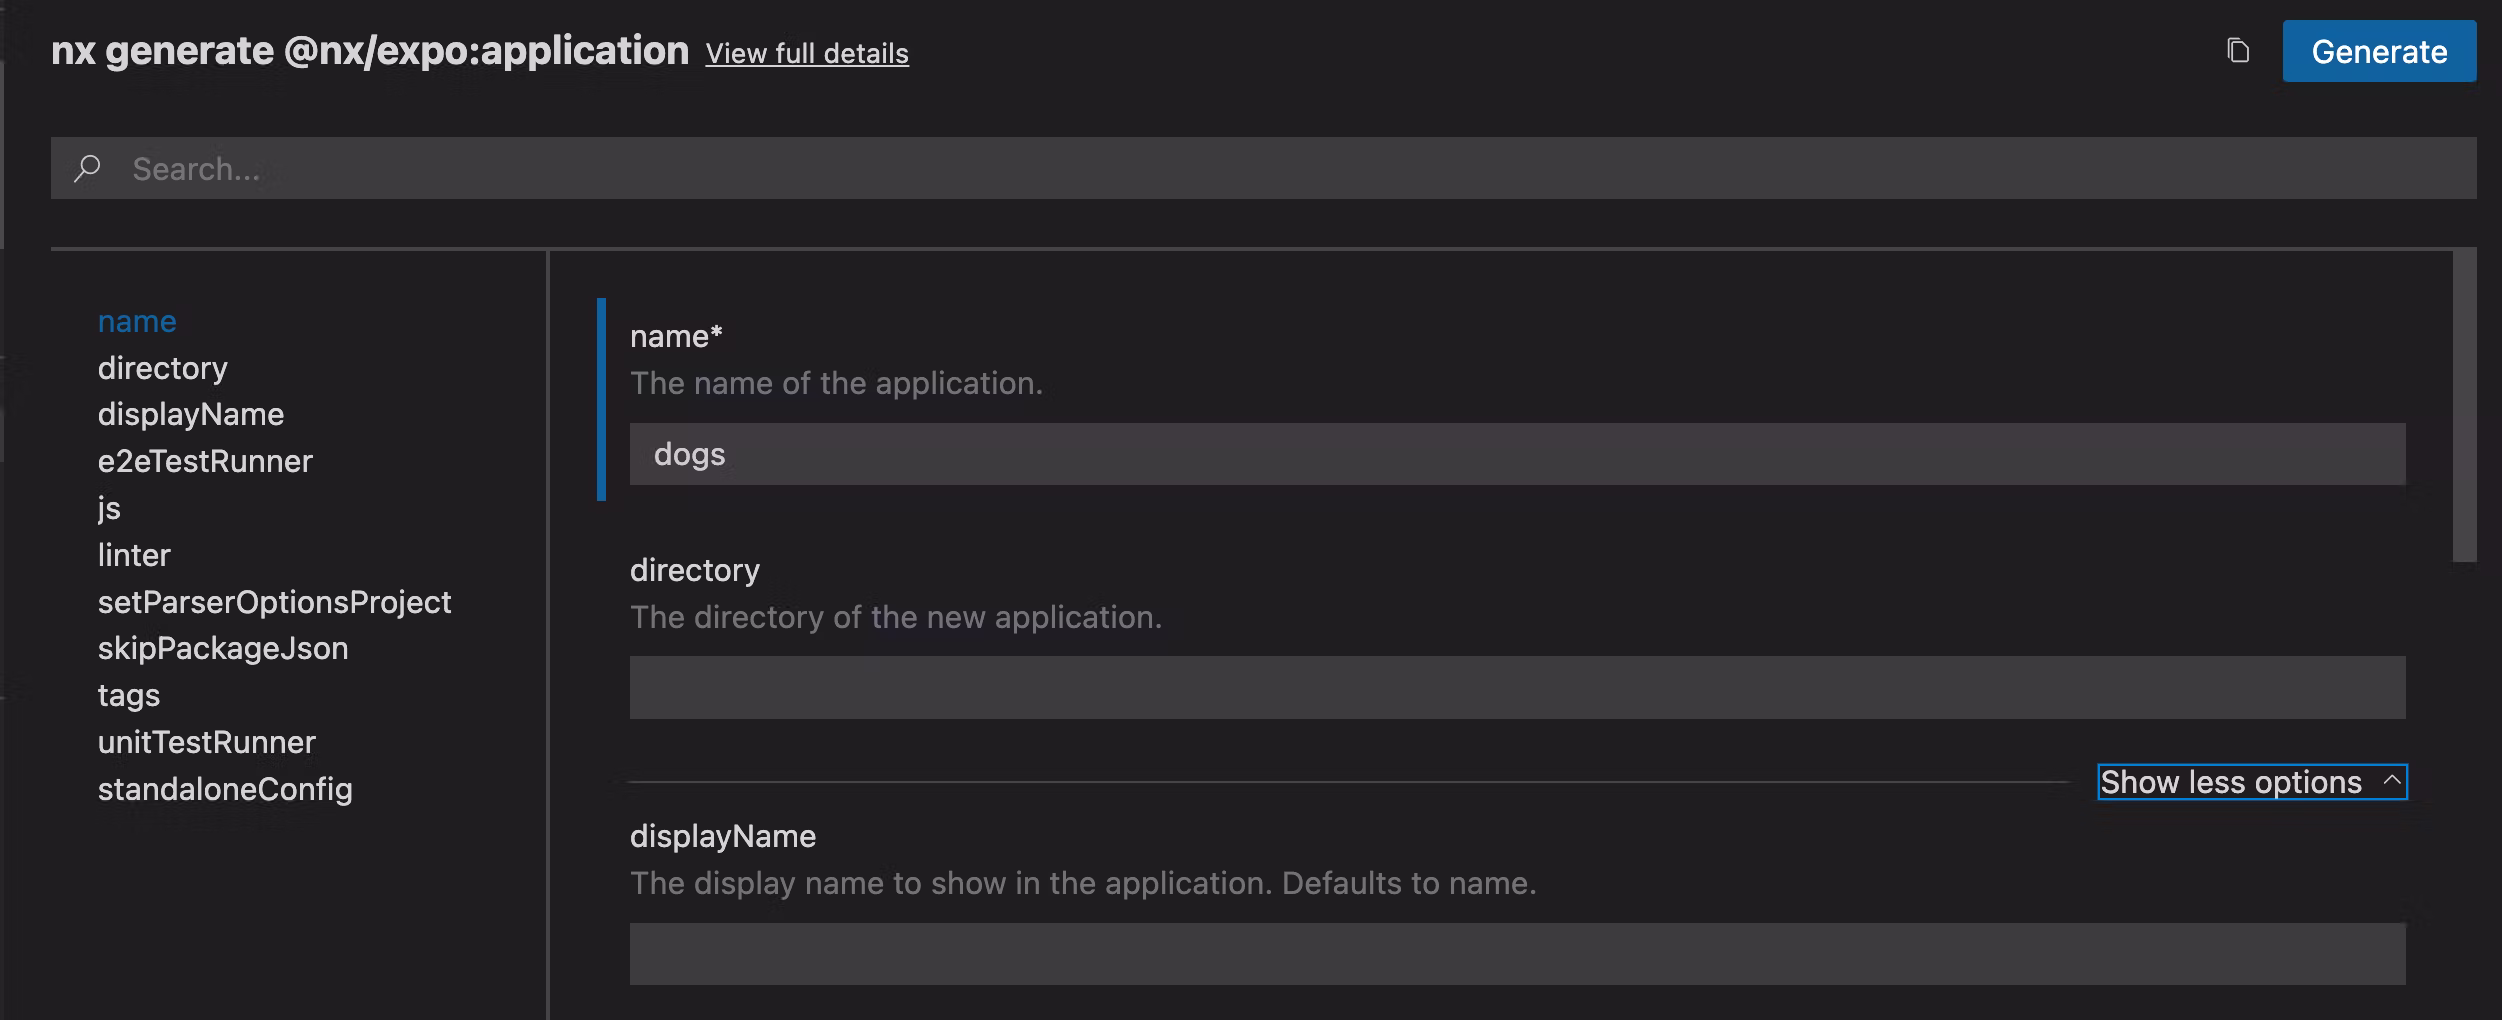Screen dimensions: 2502x1020
Task: Navigate to the tags option
Action: pyautogui.click(x=129, y=695)
